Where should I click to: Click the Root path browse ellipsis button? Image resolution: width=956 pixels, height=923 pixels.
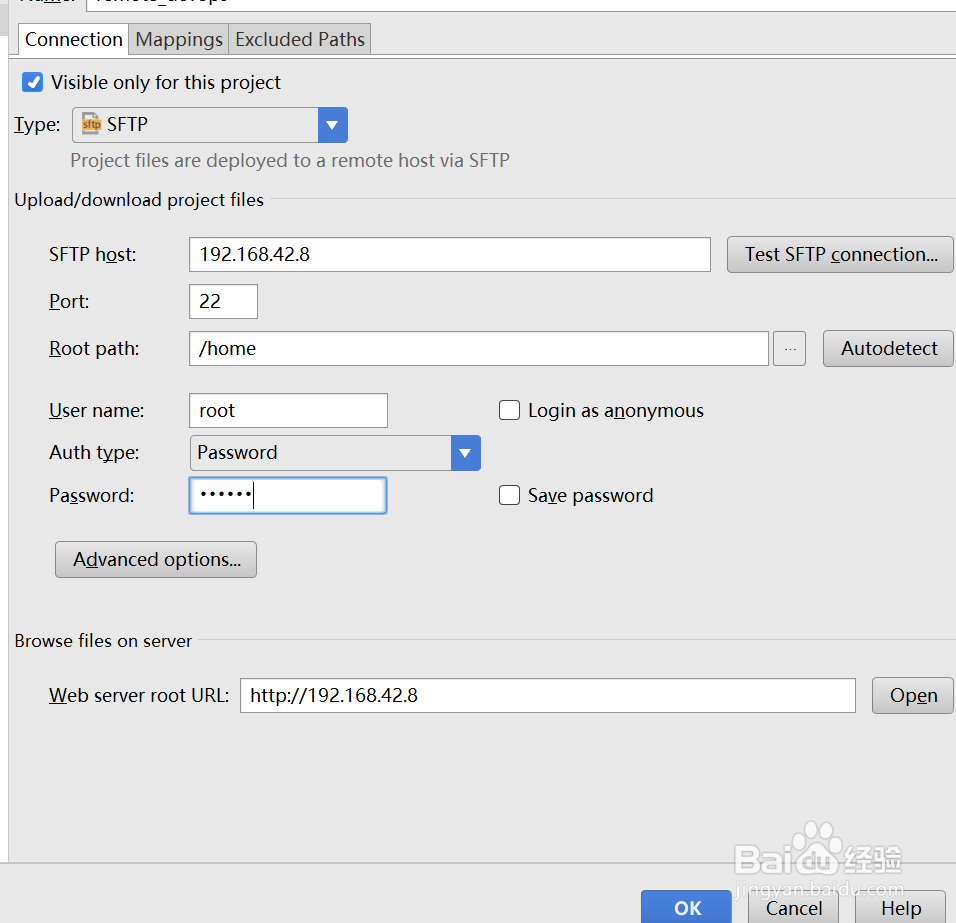[x=789, y=349]
